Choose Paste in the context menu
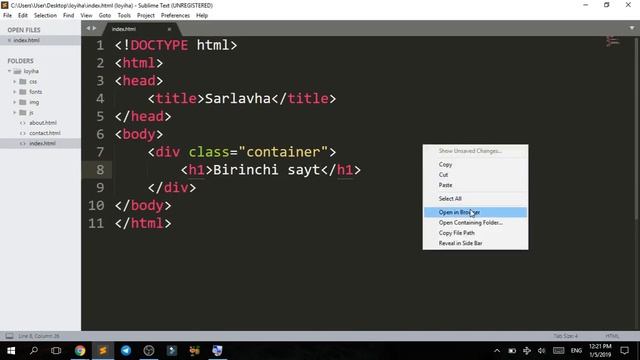Screen dimensions: 640x360 click(x=475, y=185)
